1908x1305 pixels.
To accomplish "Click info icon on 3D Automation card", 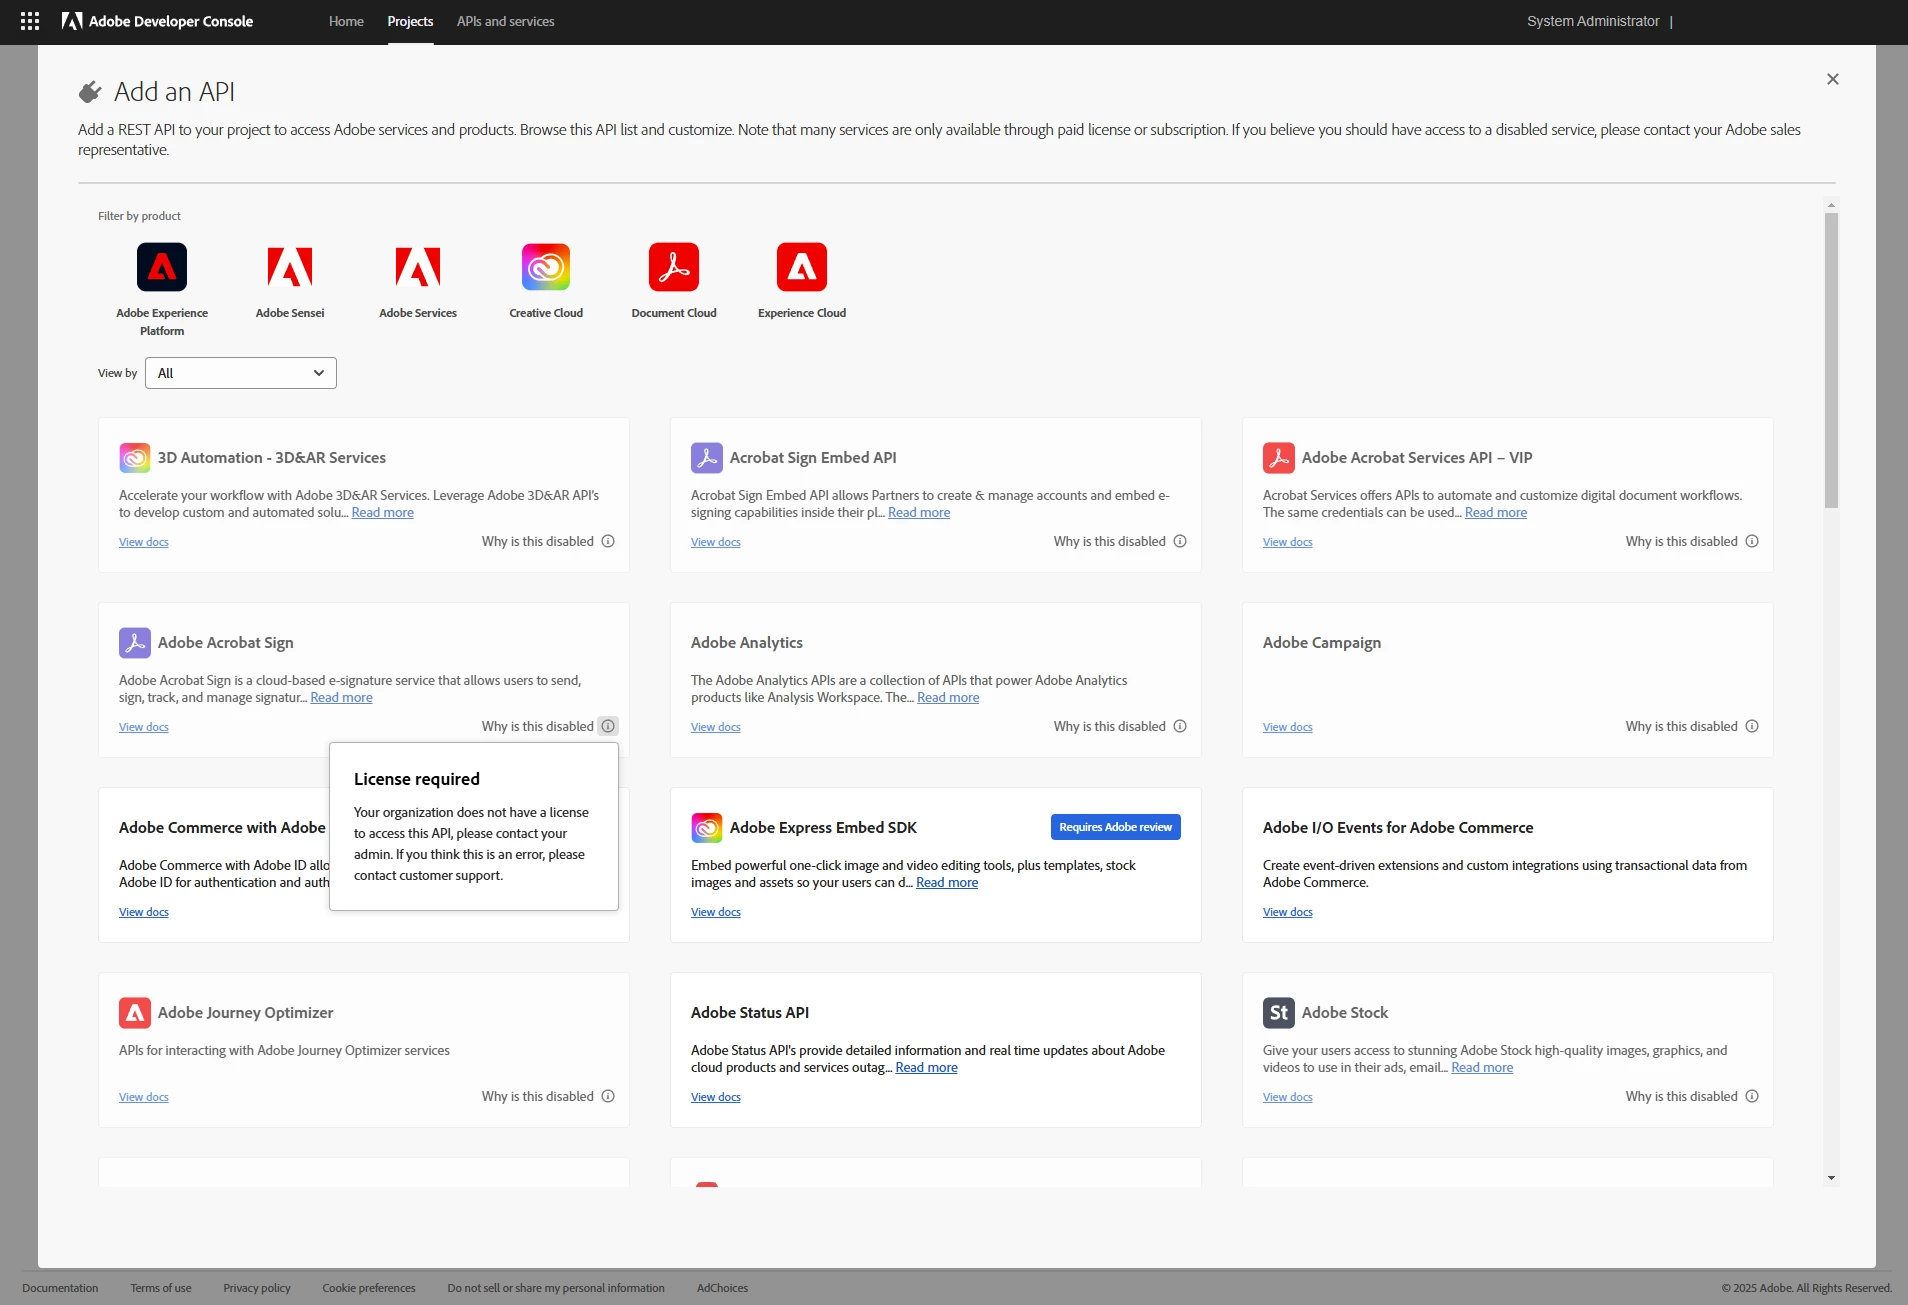I will tap(608, 541).
